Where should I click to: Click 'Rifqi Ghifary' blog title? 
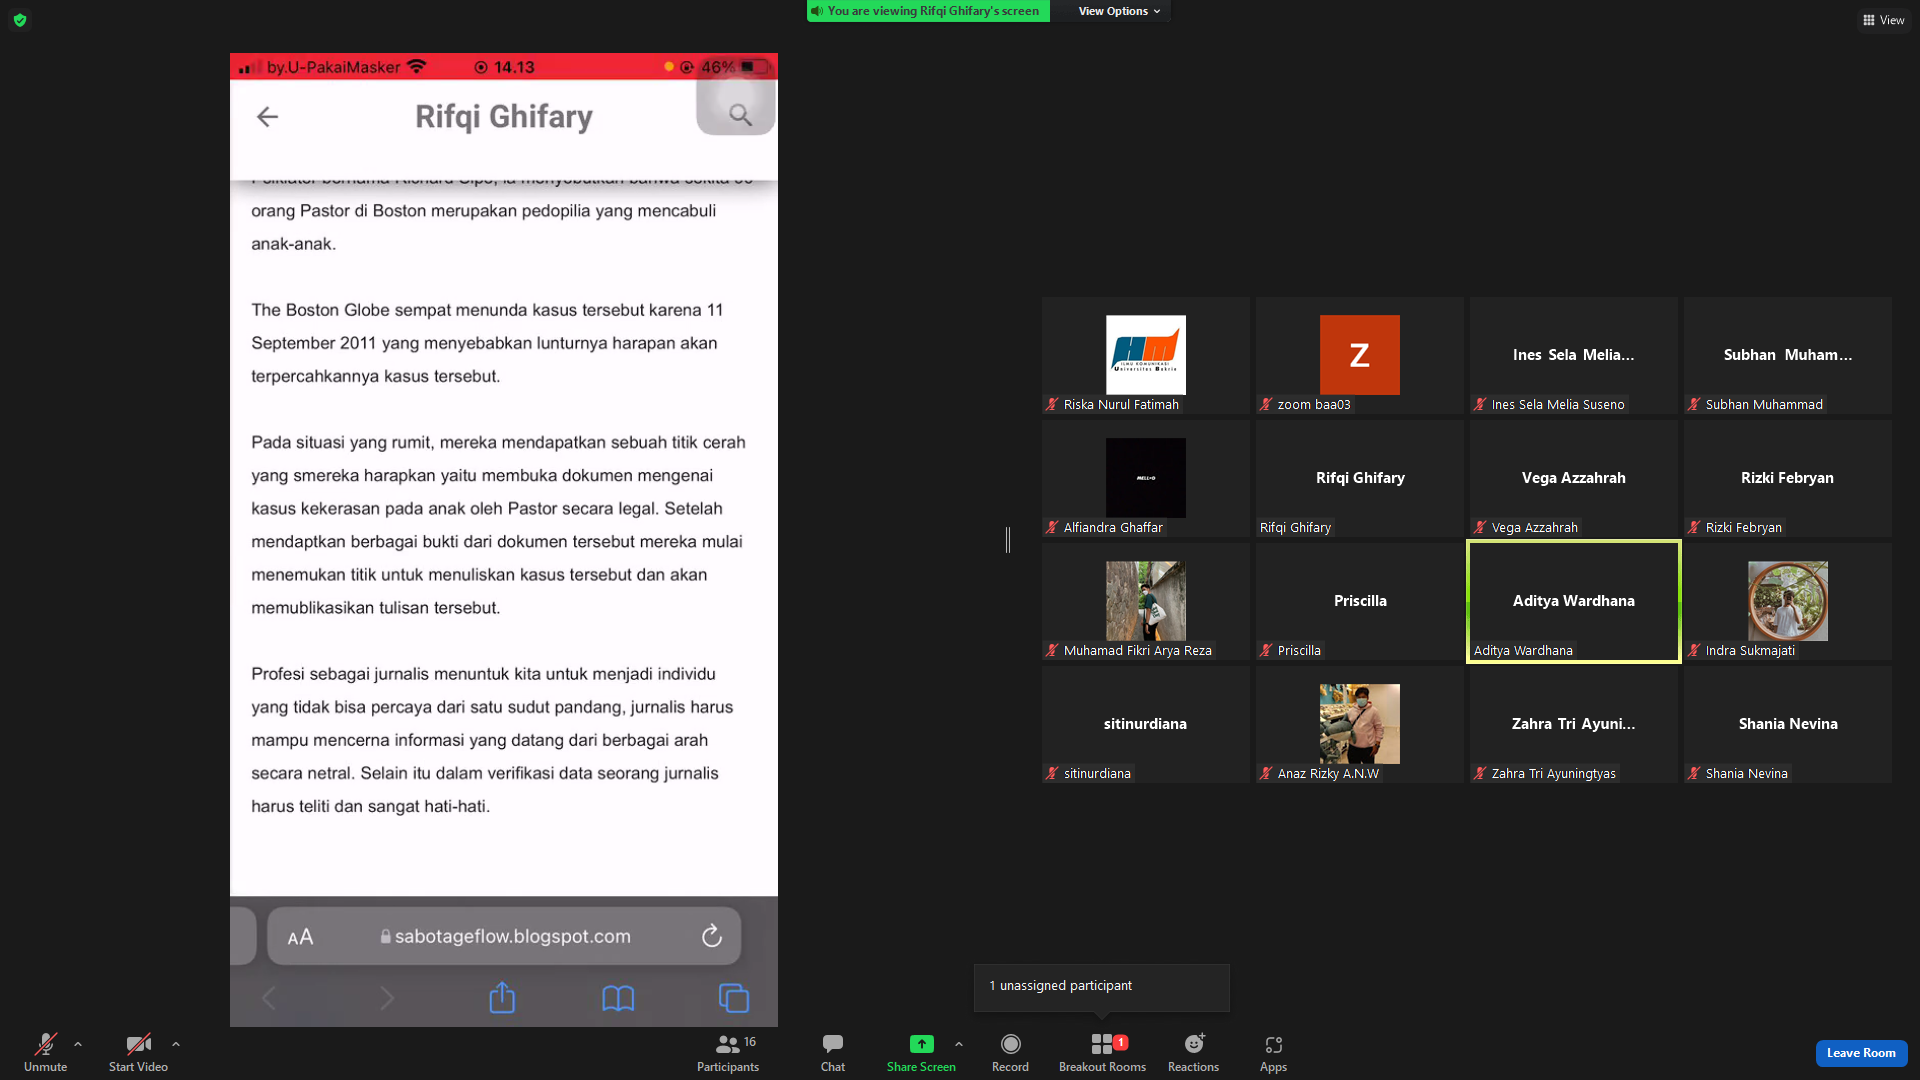click(504, 117)
